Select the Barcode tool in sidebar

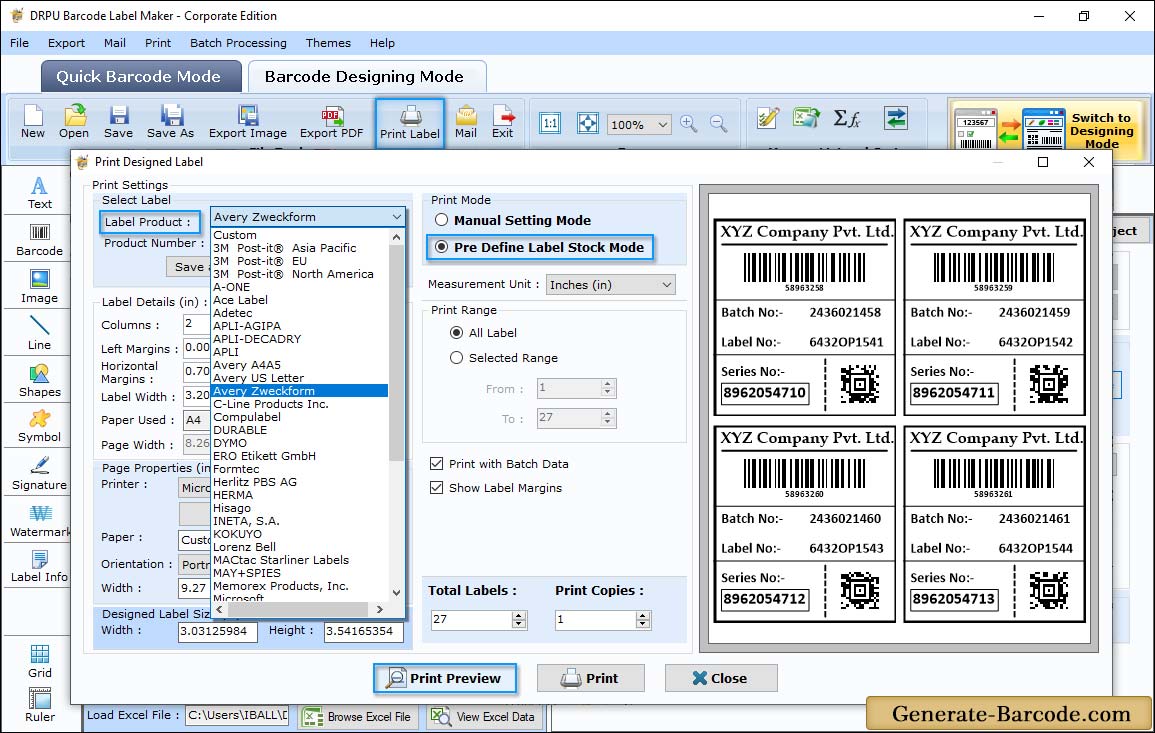[x=39, y=241]
